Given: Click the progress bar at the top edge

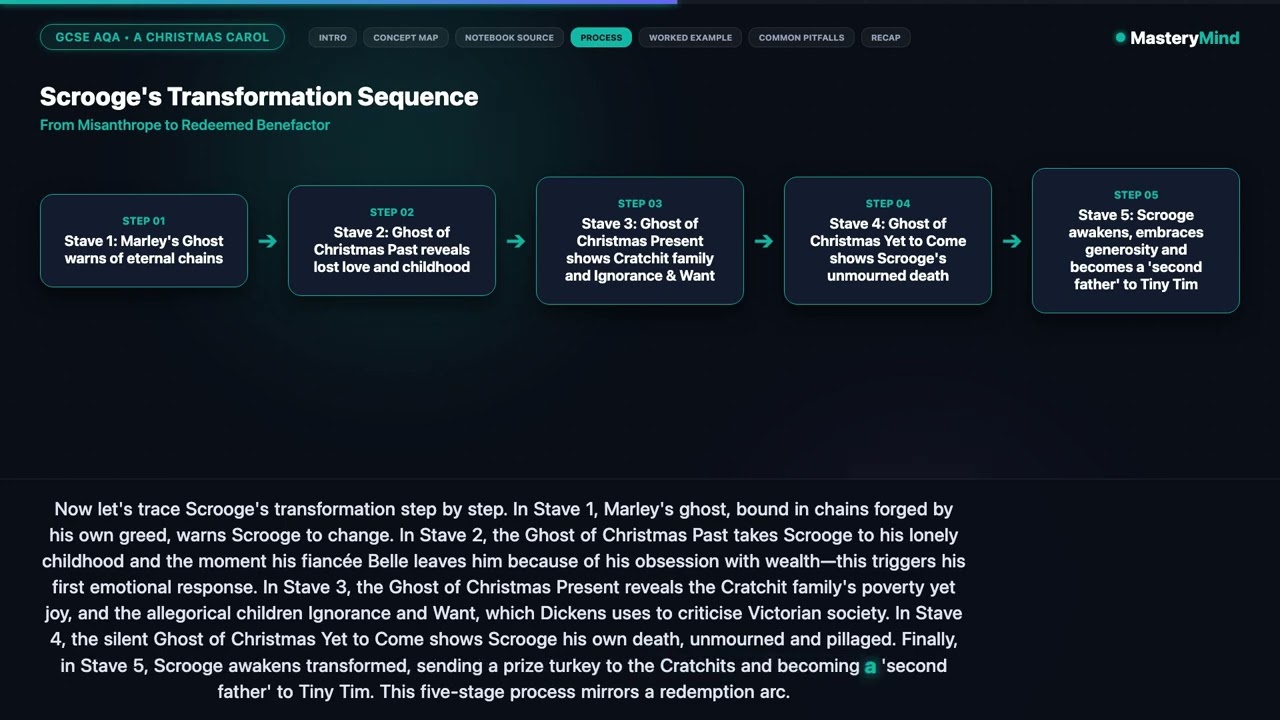Looking at the screenshot, I should 640,2.
